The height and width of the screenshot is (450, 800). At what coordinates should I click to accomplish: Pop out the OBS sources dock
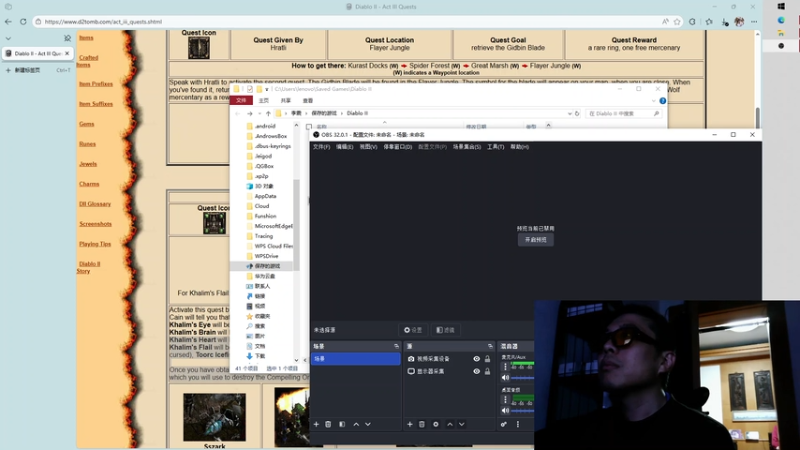pyautogui.click(x=490, y=346)
